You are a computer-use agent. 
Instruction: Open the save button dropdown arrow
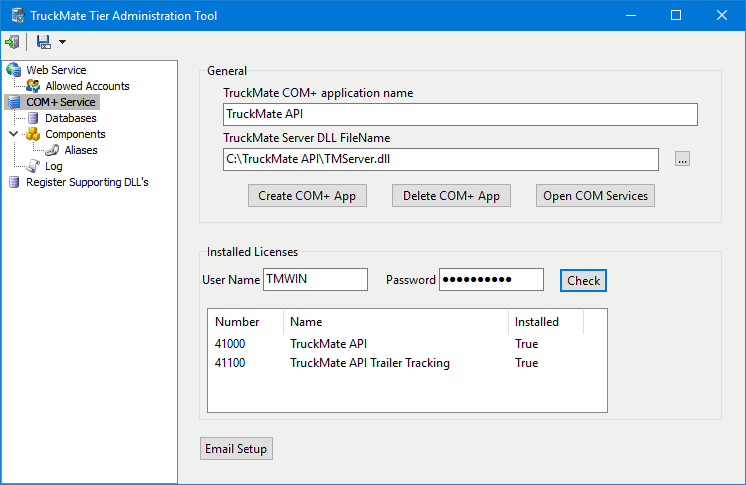(x=62, y=42)
